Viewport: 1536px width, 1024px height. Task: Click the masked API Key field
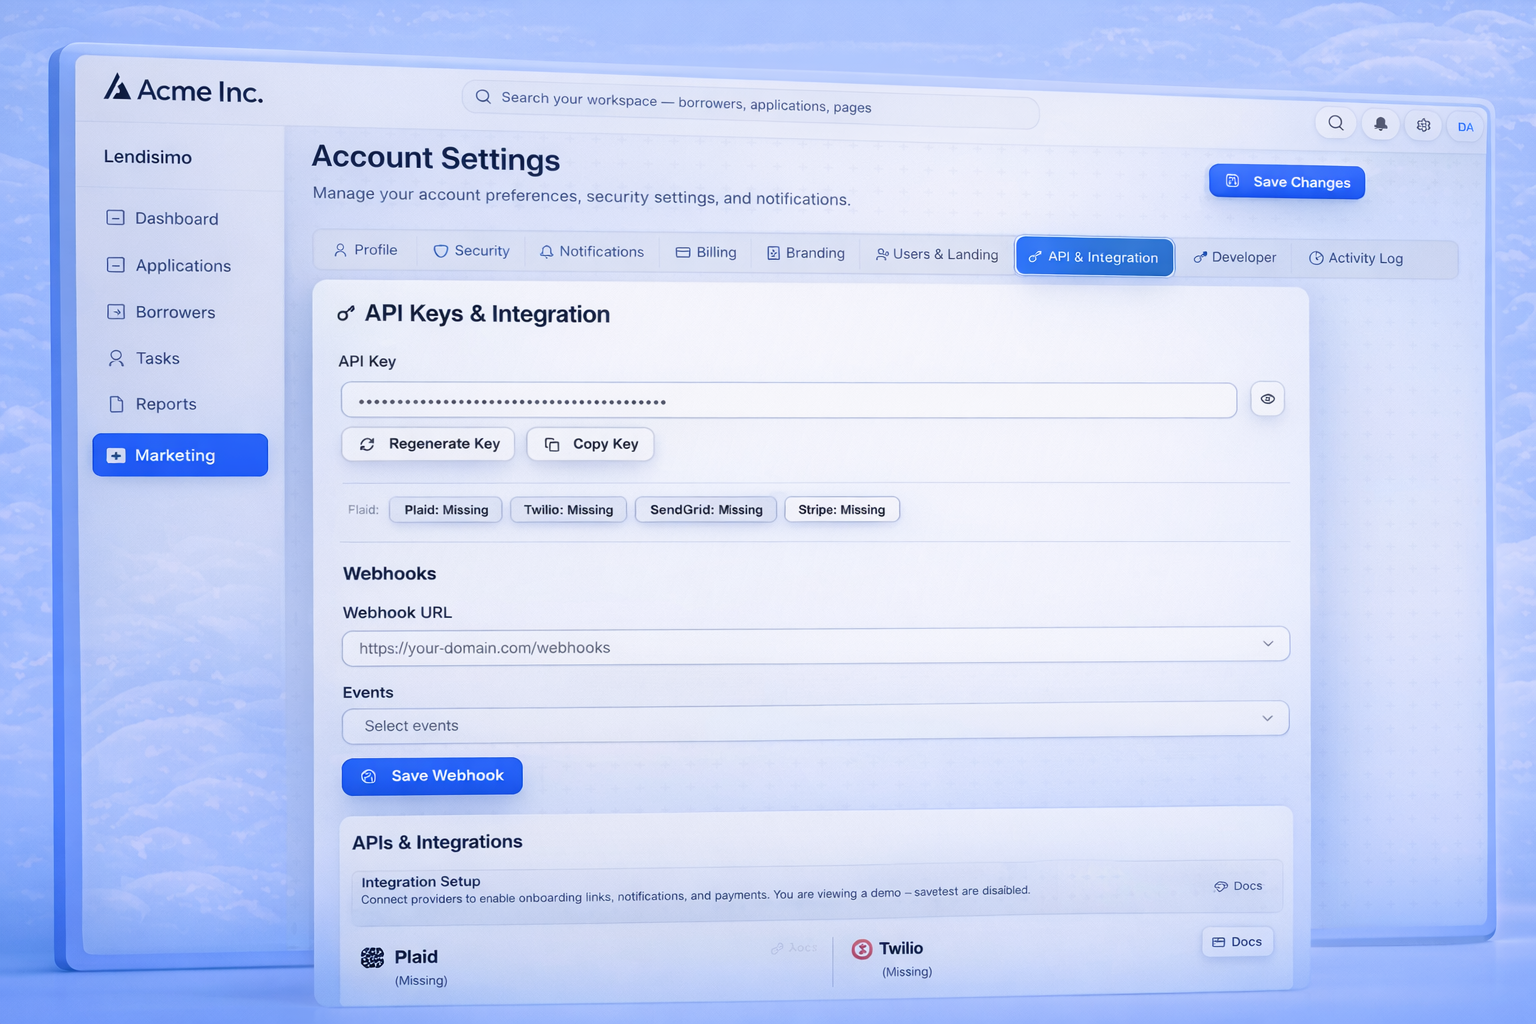point(789,400)
